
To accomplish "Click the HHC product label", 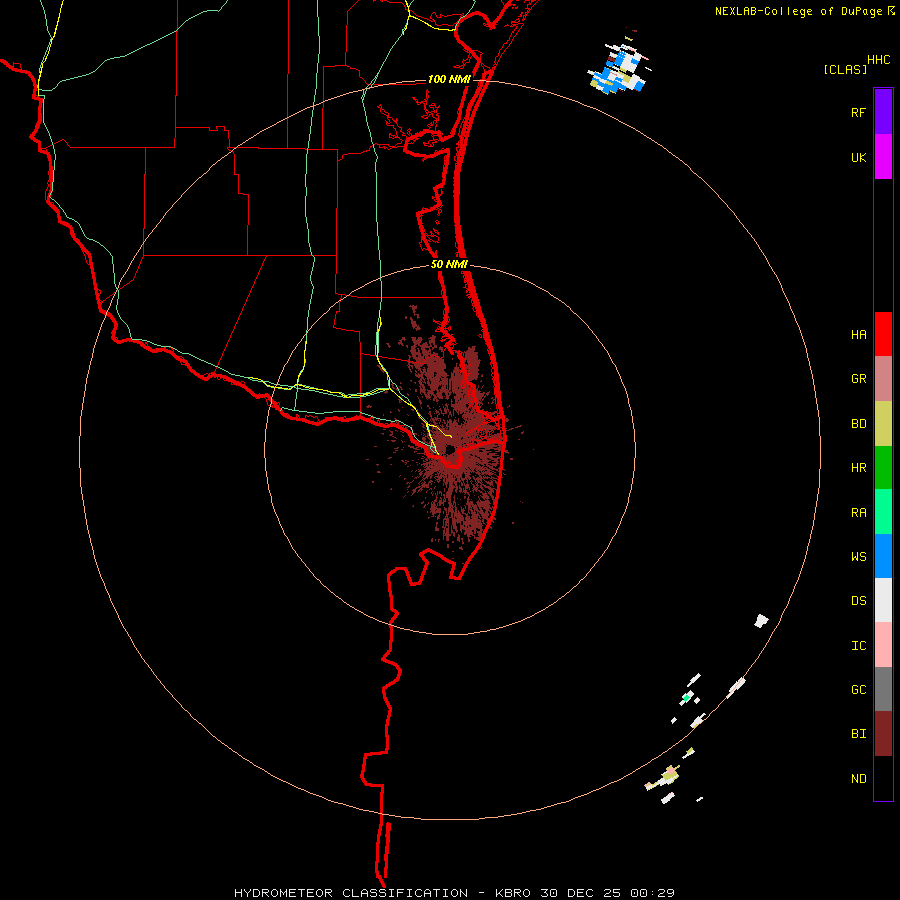I will [x=879, y=60].
